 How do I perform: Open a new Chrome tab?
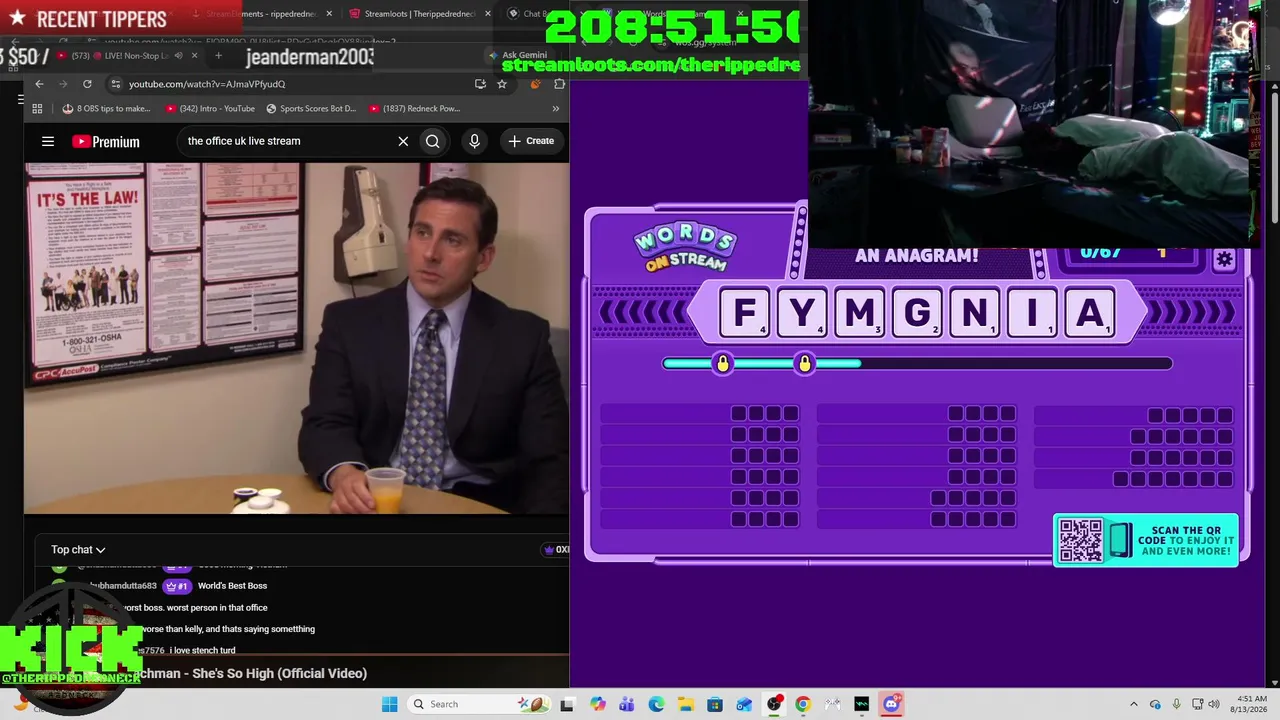218,56
